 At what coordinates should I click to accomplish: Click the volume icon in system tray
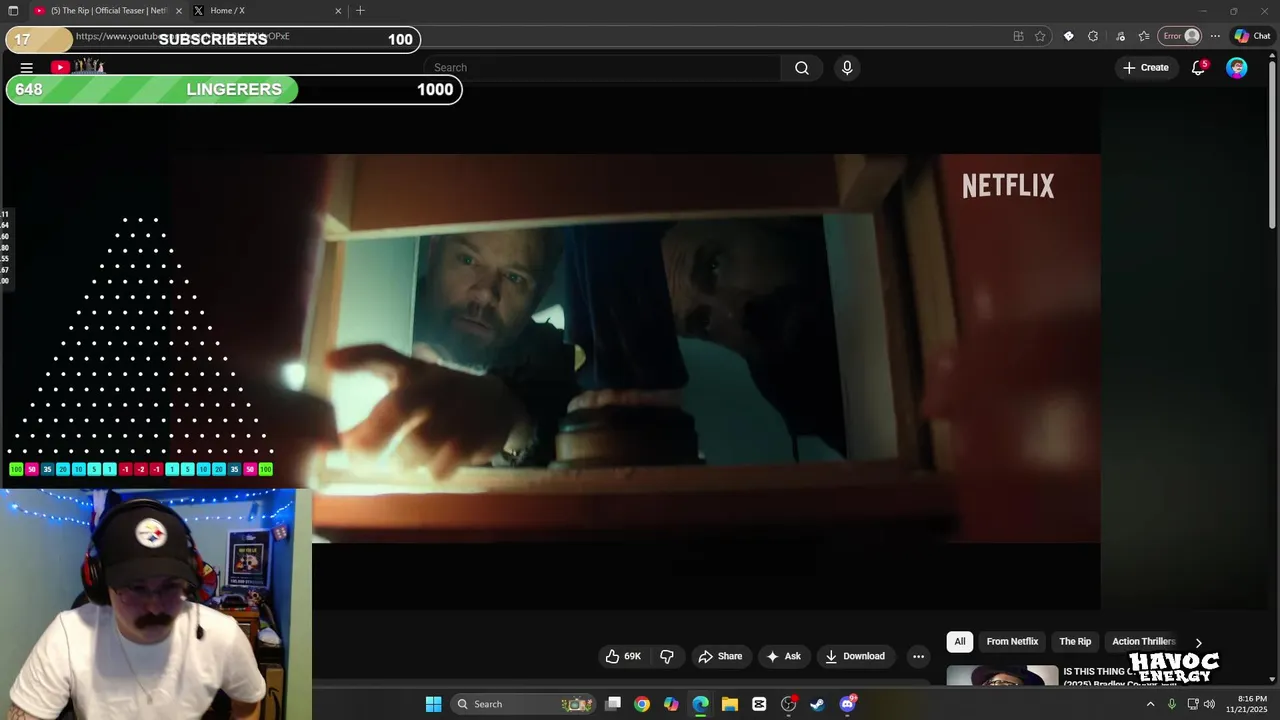click(x=1211, y=704)
